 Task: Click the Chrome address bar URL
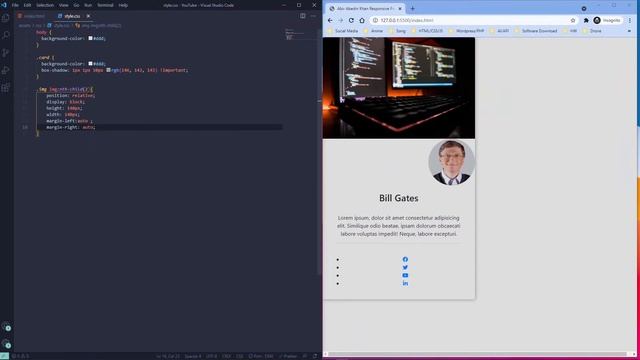pyautogui.click(x=407, y=20)
